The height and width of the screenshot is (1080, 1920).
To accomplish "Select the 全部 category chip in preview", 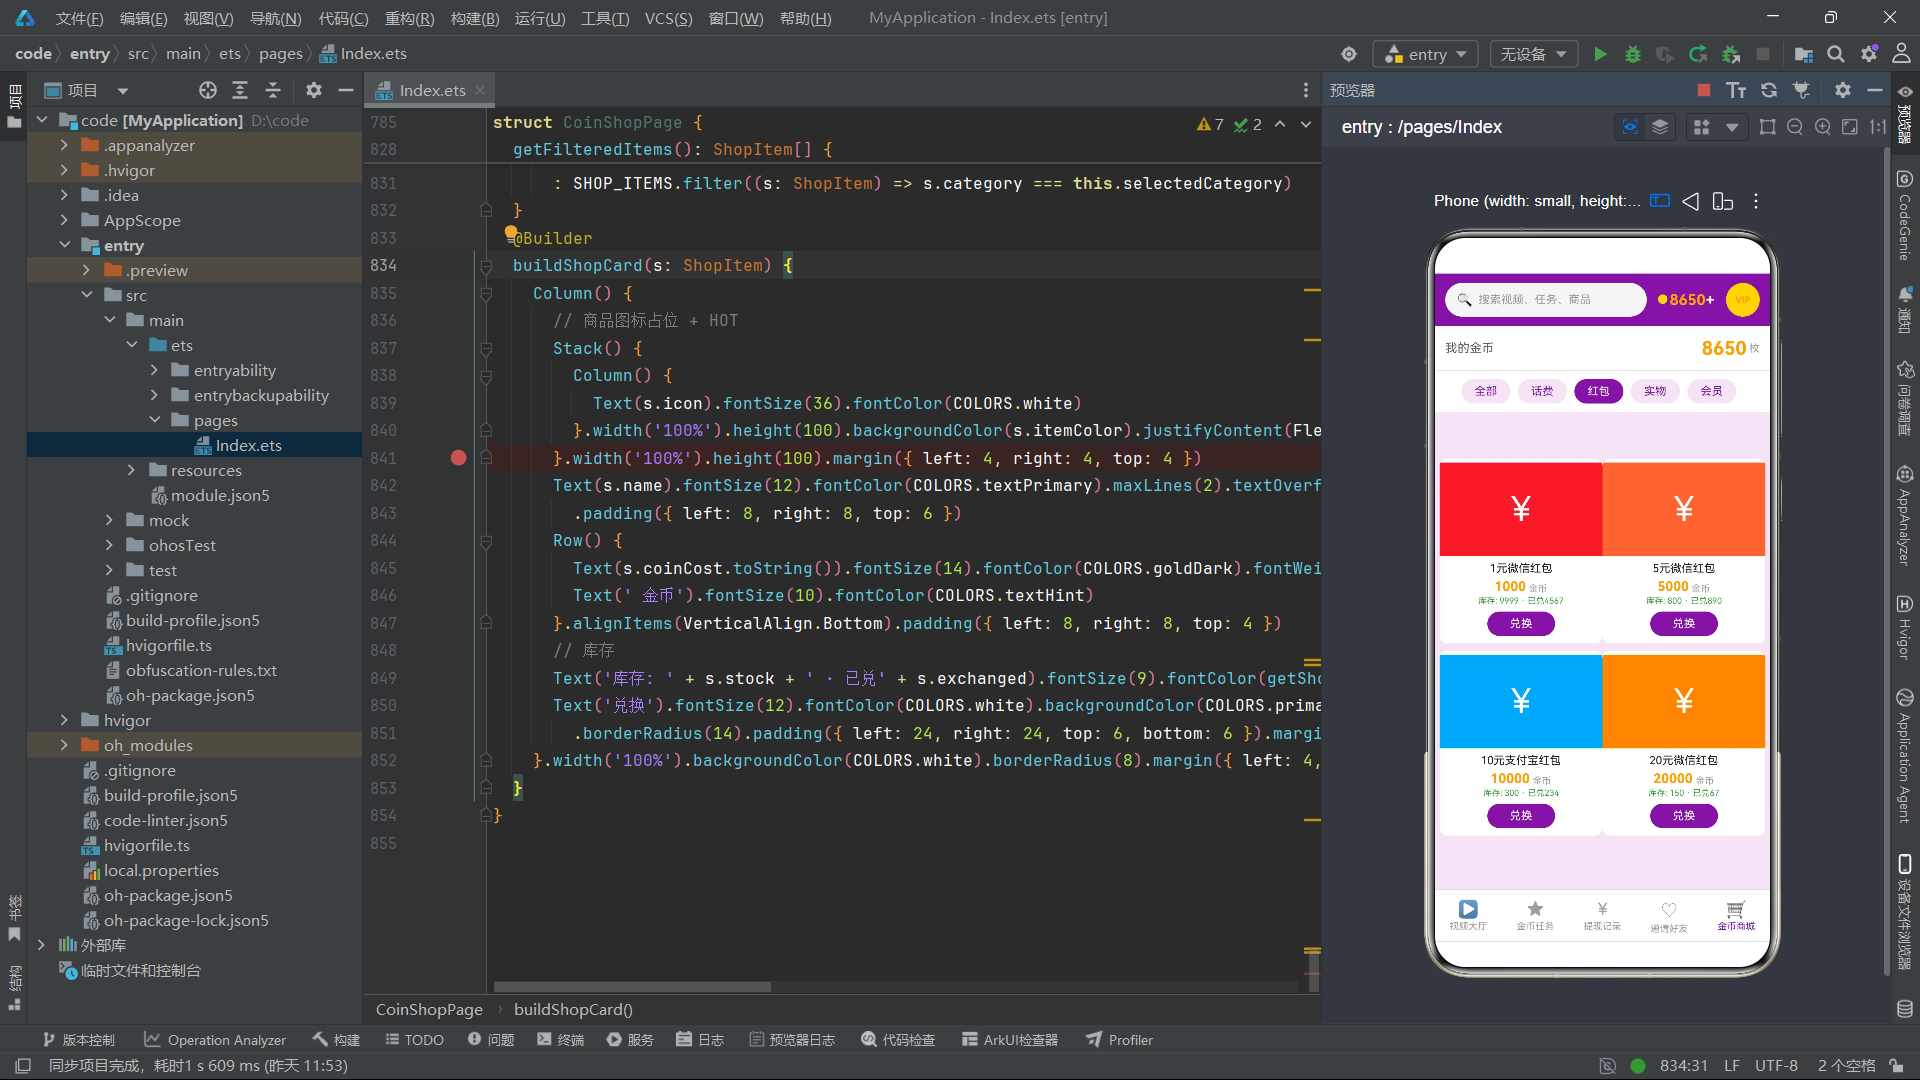I will 1485,391.
